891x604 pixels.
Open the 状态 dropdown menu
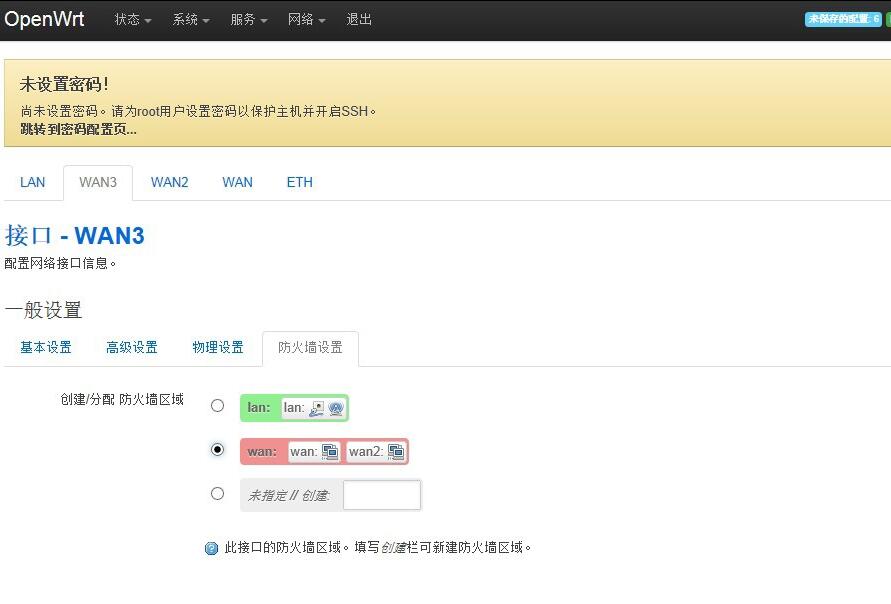click(x=133, y=20)
